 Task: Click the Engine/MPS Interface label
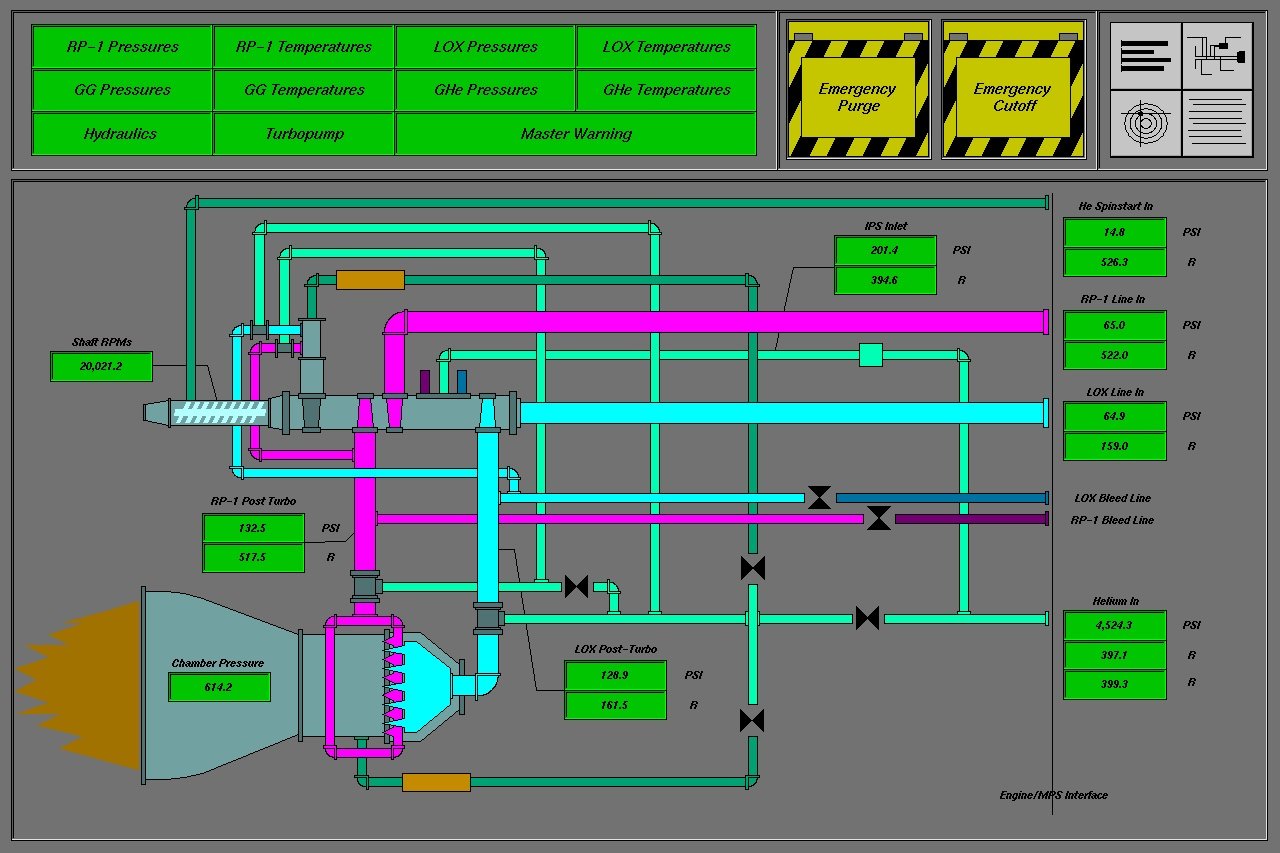click(x=1054, y=795)
